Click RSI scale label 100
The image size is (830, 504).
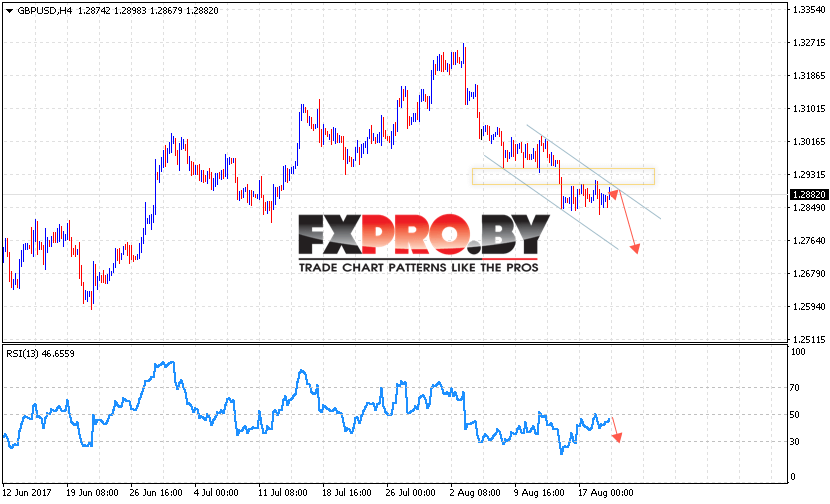tap(798, 352)
